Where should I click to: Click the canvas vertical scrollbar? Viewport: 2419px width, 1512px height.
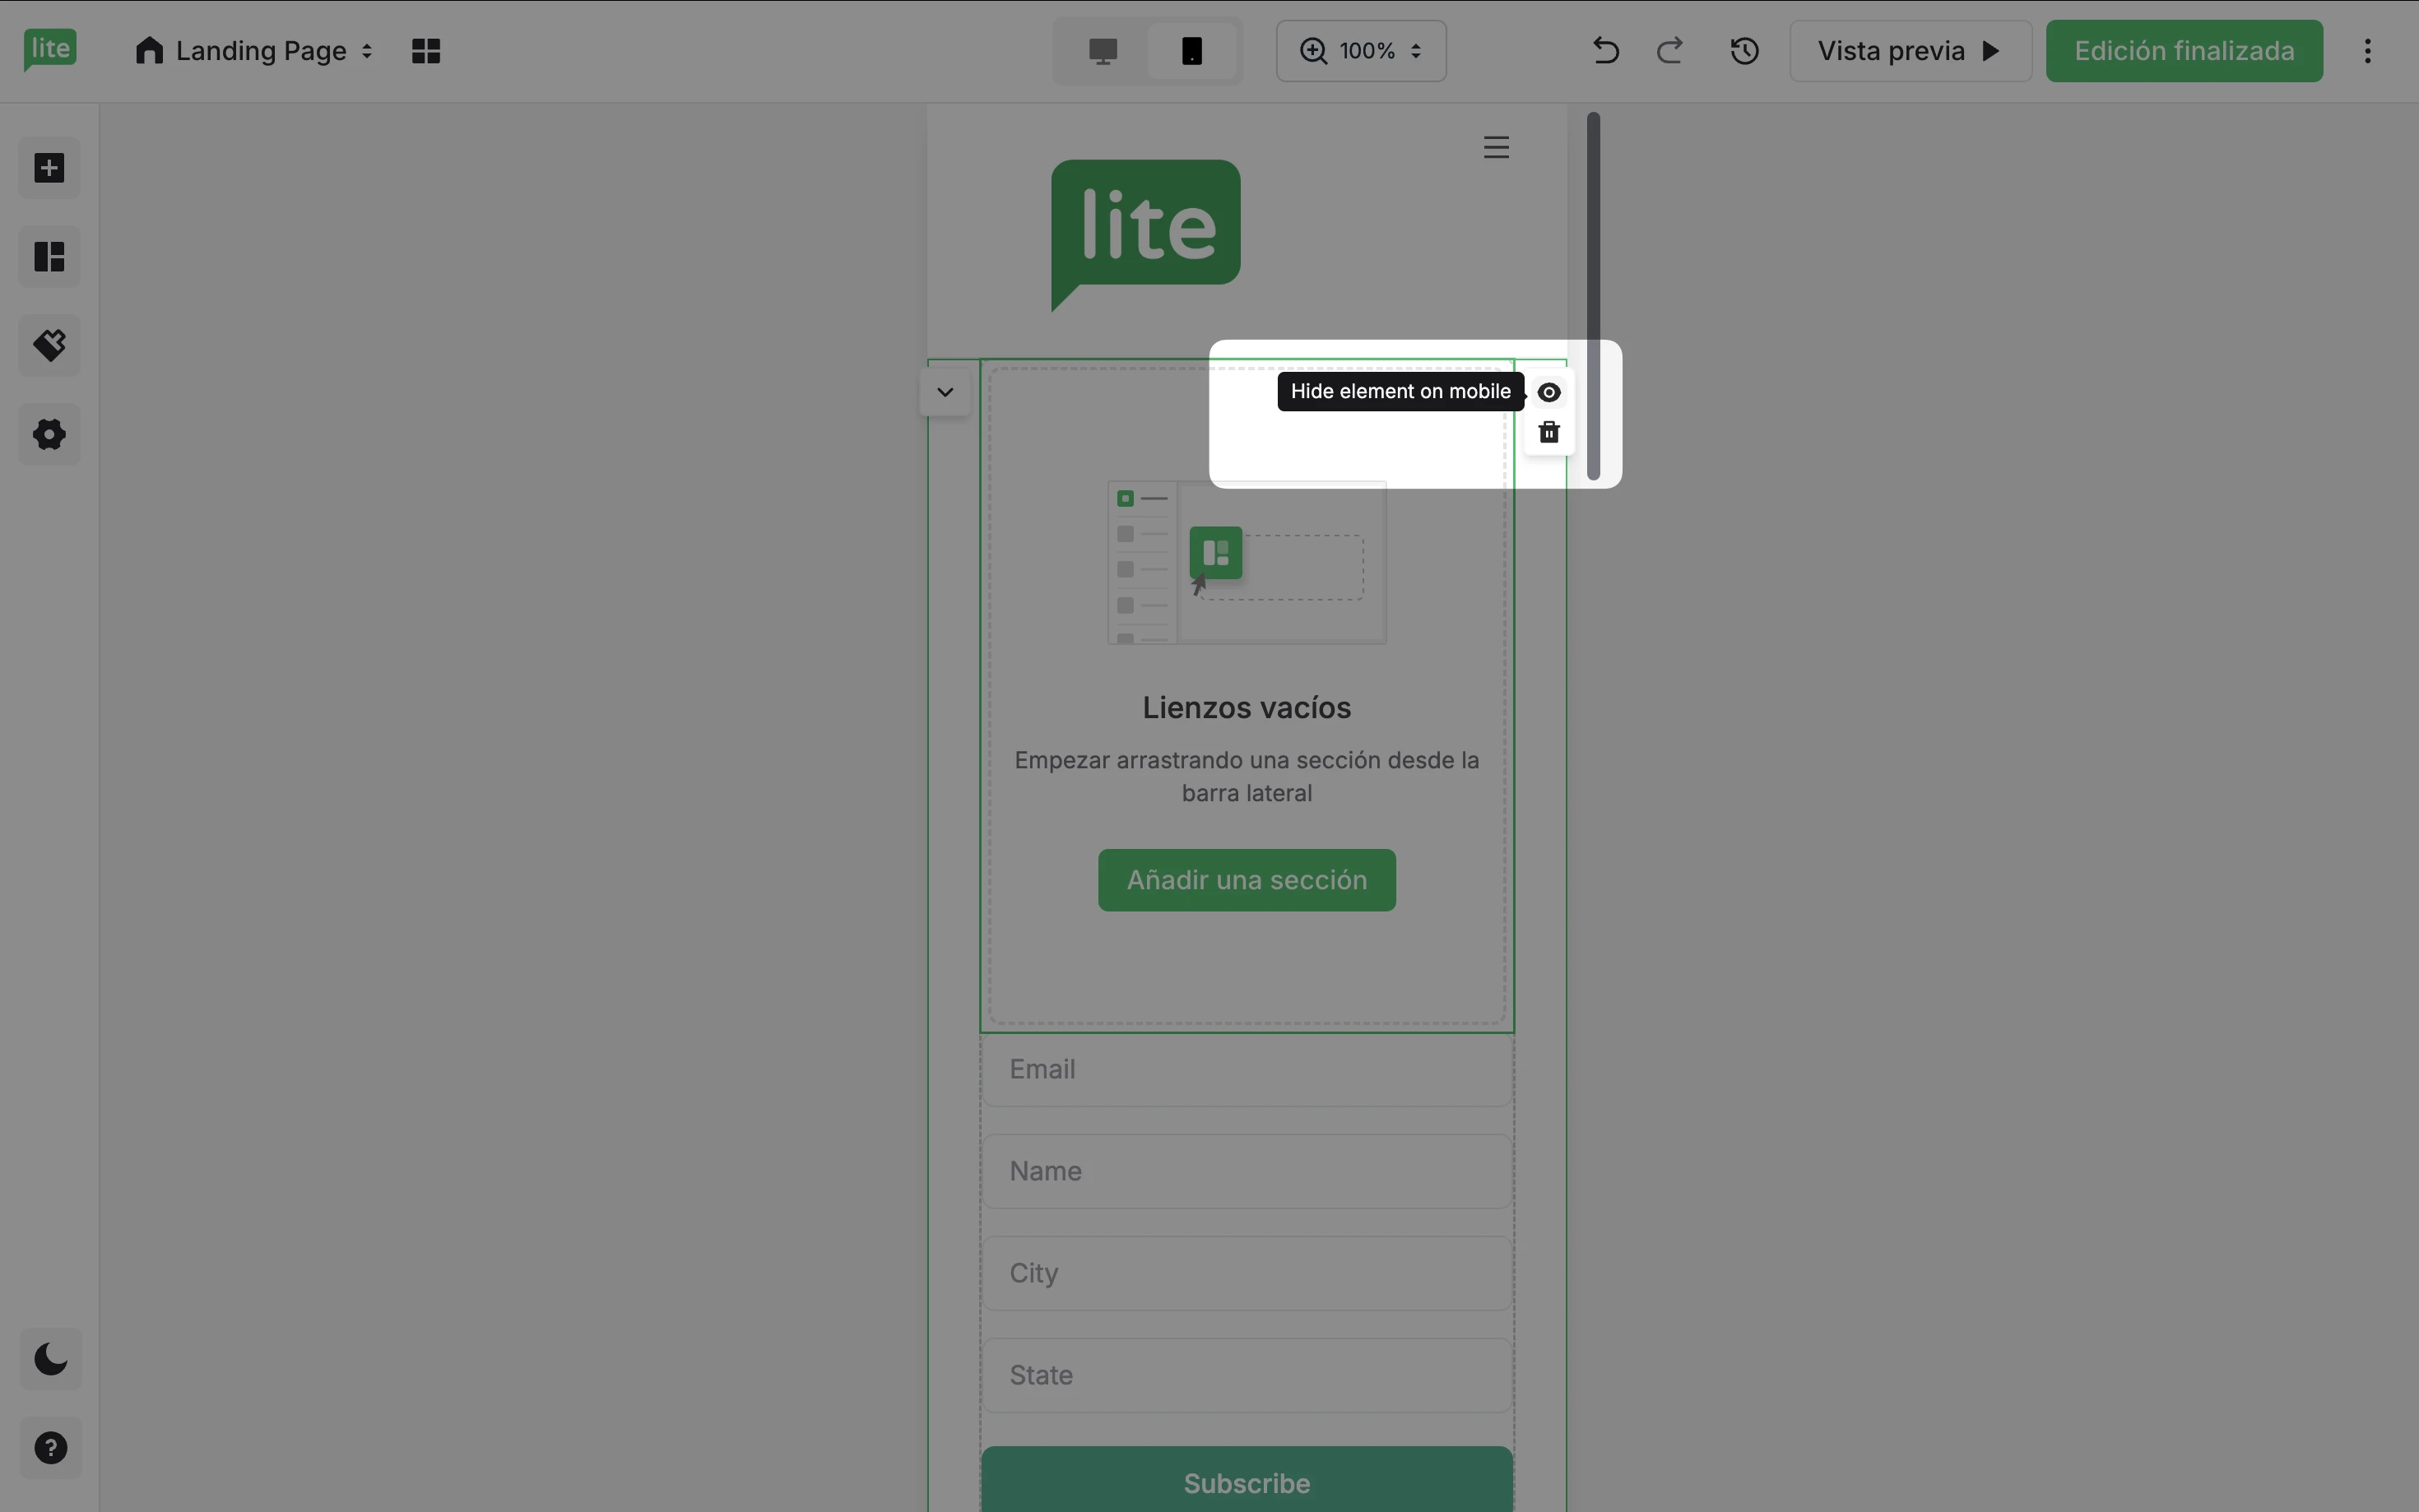coord(1593,296)
